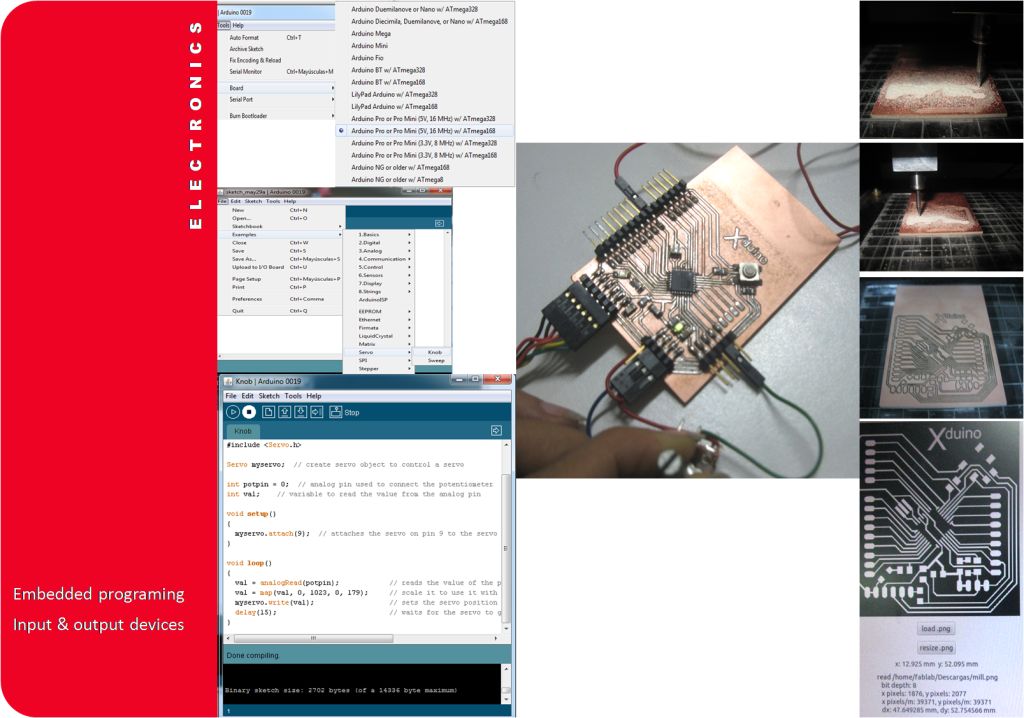Viewport: 1024px width, 718px height.
Task: Click the resize .png button
Action: pos(936,648)
